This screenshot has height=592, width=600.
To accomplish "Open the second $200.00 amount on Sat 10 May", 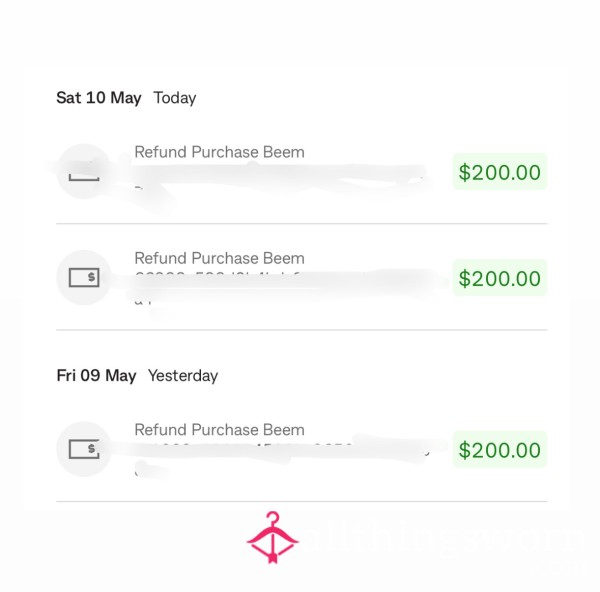I will point(500,278).
